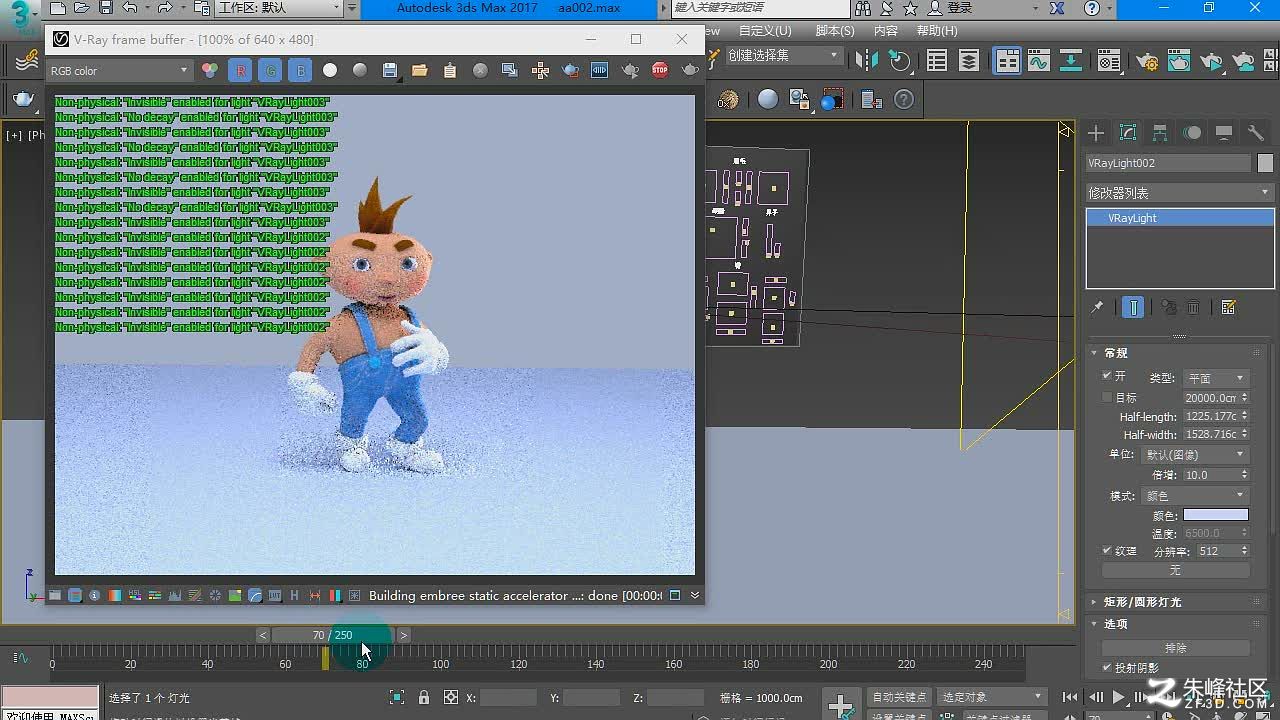Open Render Setup teapot with gear

[1148, 61]
